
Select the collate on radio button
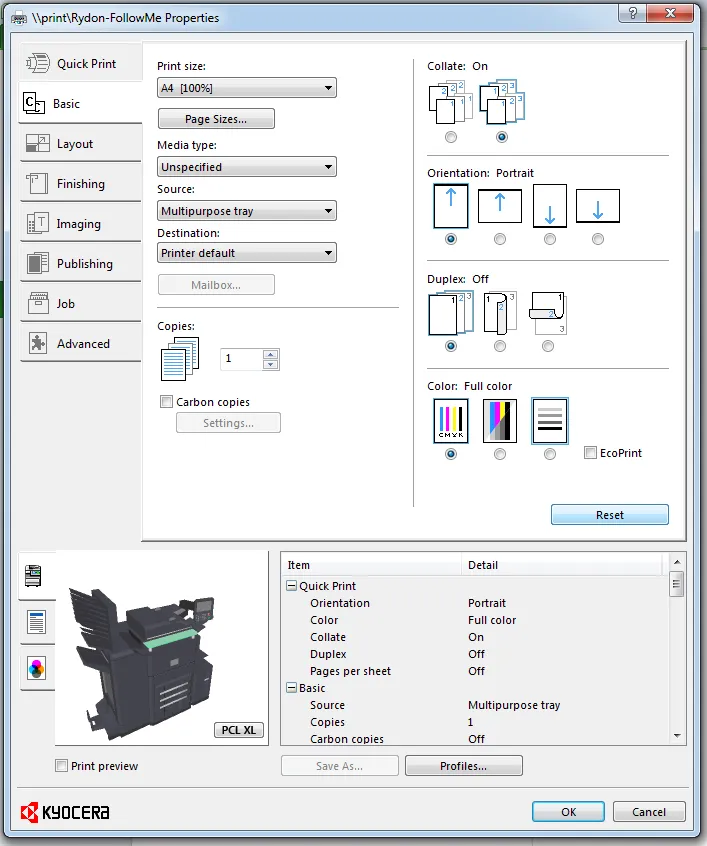[x=502, y=137]
